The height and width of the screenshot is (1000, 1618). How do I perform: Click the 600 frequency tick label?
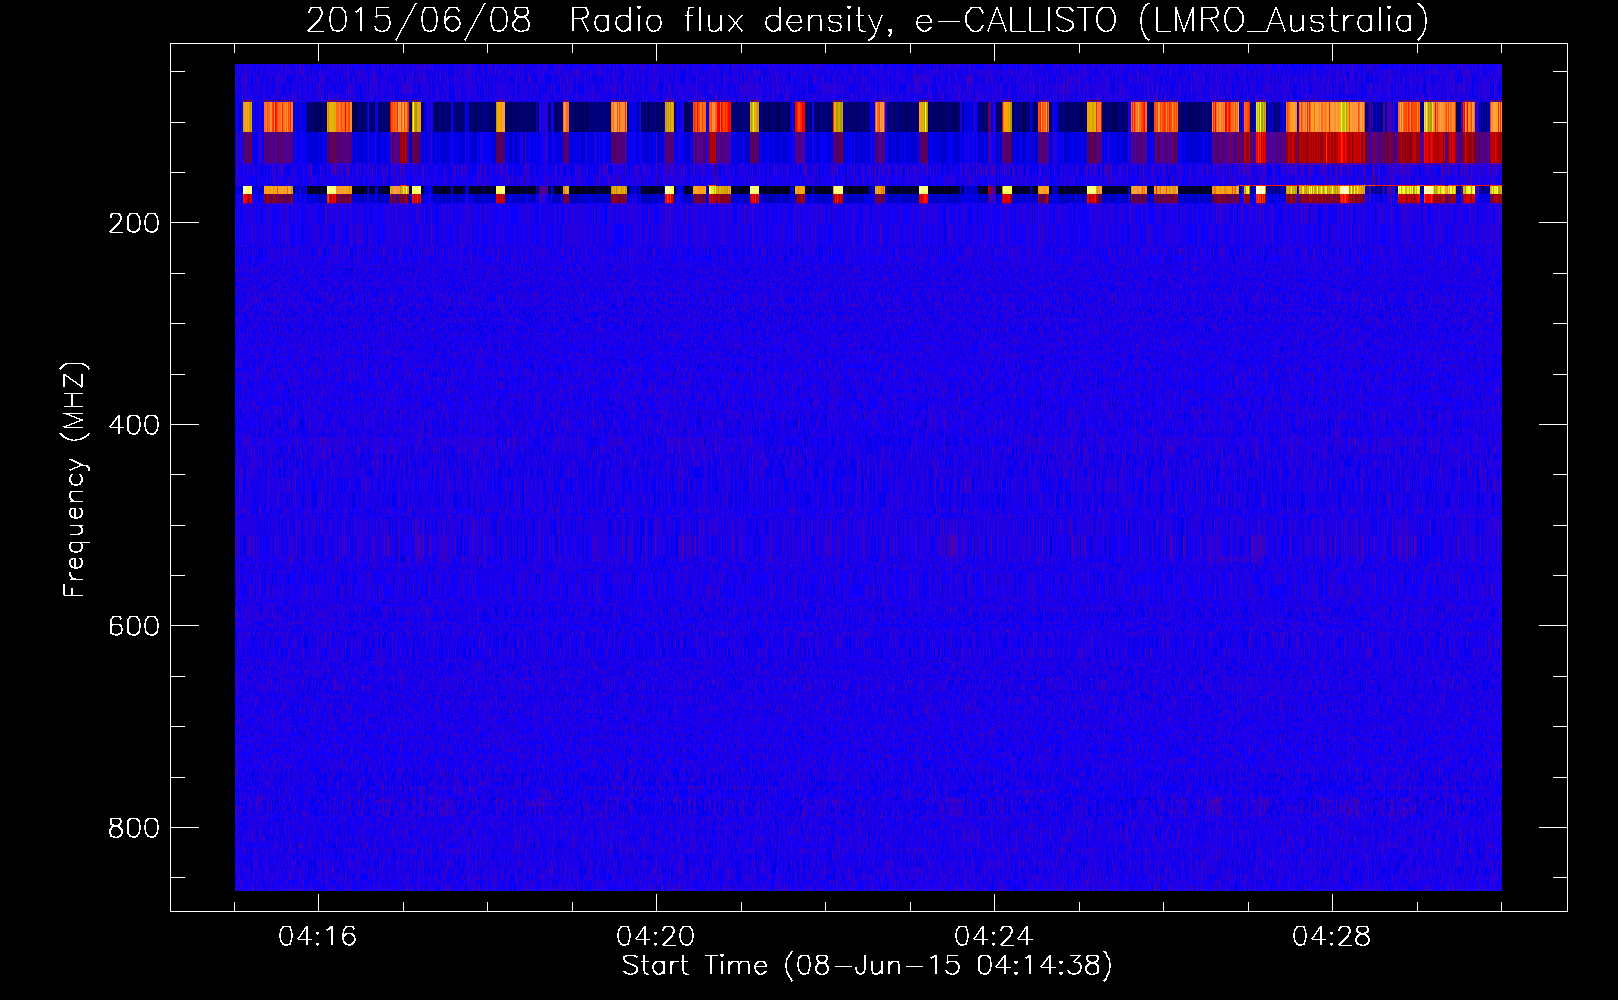coord(134,626)
